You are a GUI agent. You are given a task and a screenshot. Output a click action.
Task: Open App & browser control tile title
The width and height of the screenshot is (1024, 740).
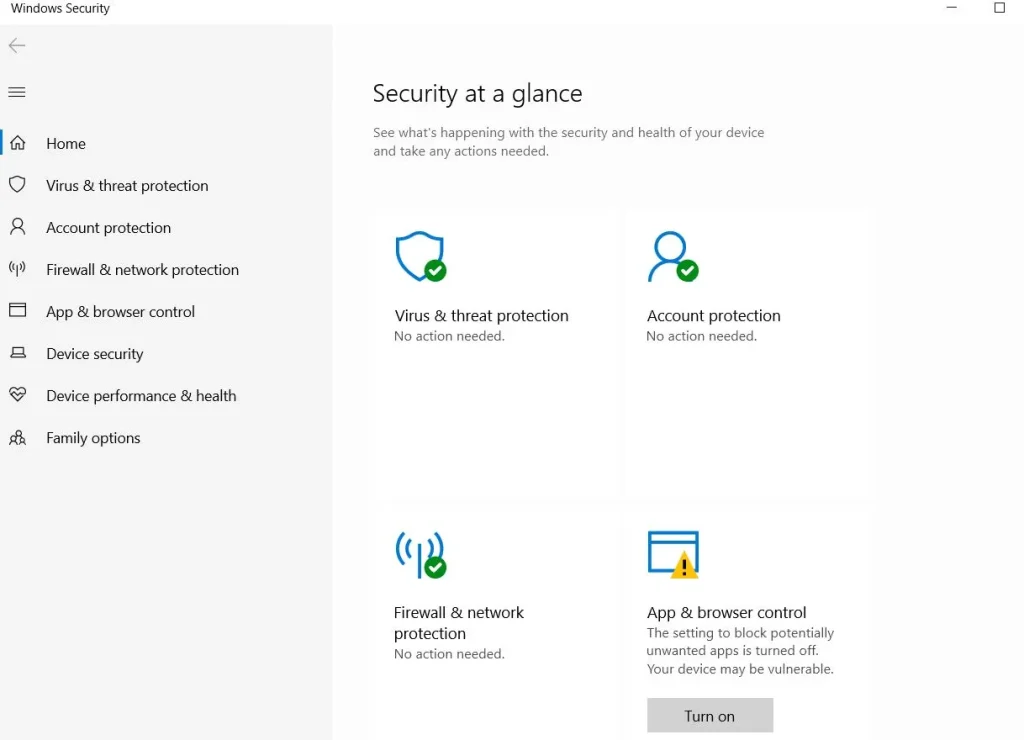(726, 612)
